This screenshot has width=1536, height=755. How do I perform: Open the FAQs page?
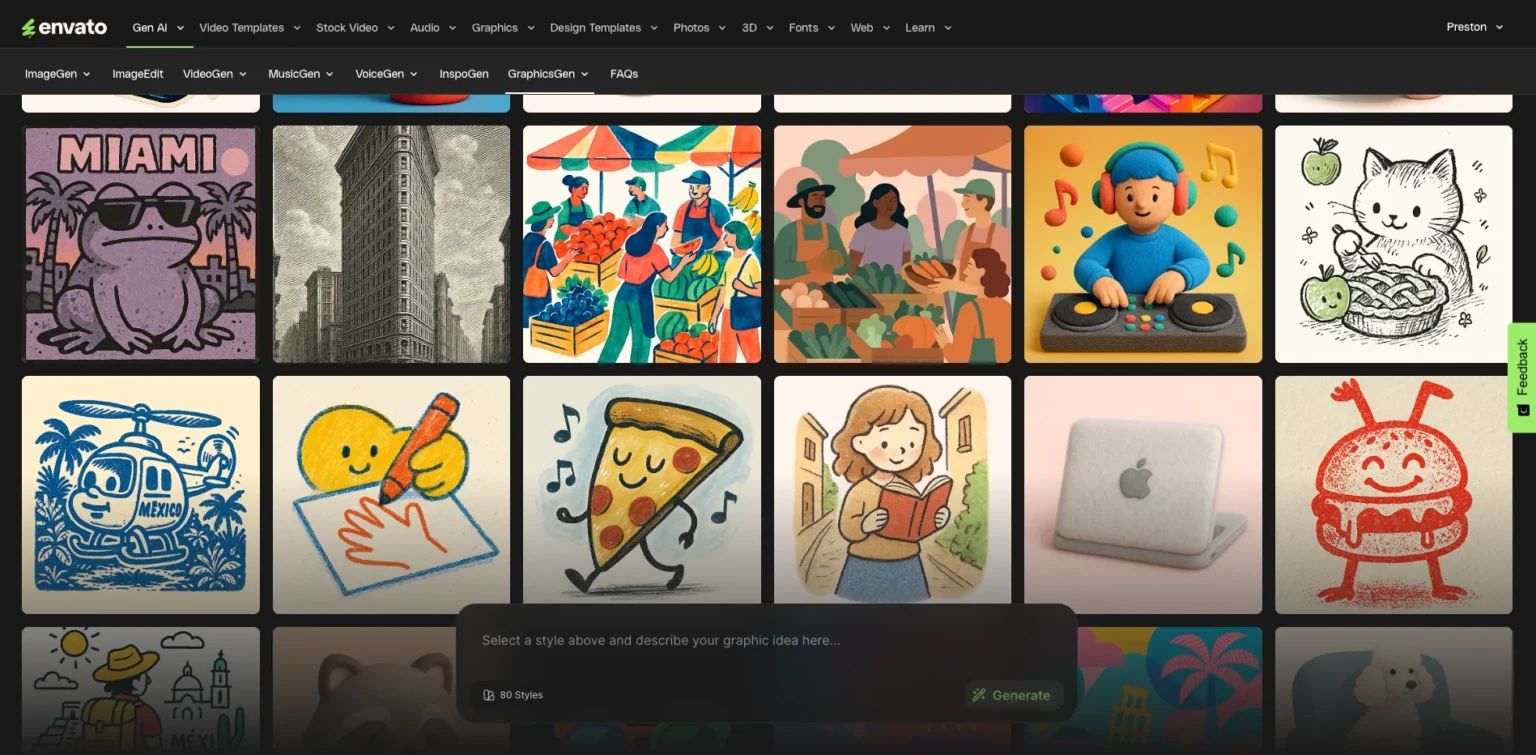click(x=624, y=74)
